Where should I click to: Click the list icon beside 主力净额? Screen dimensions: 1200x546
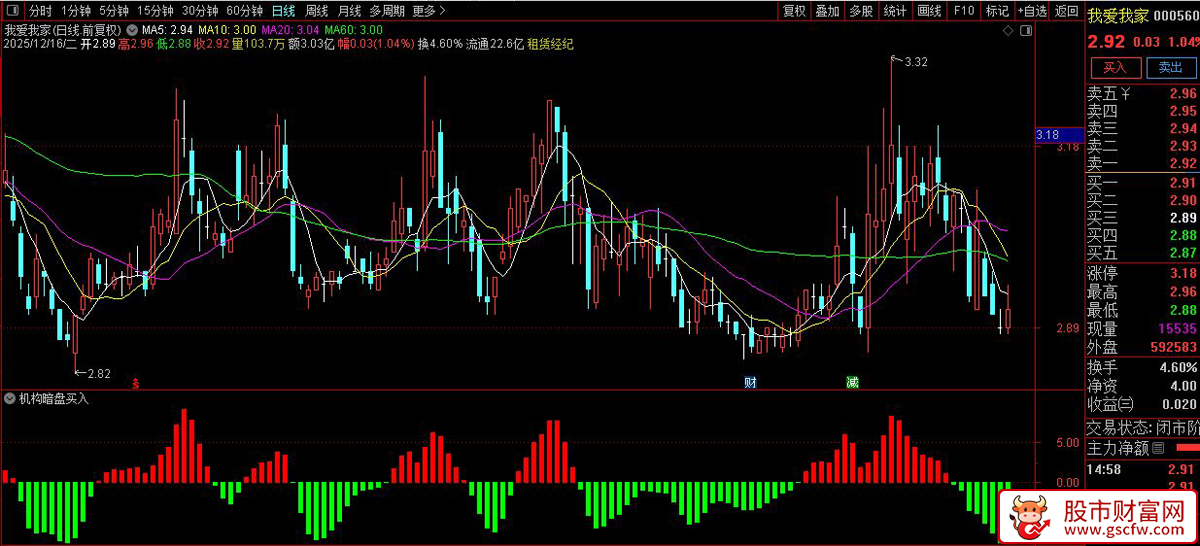pos(1158,447)
